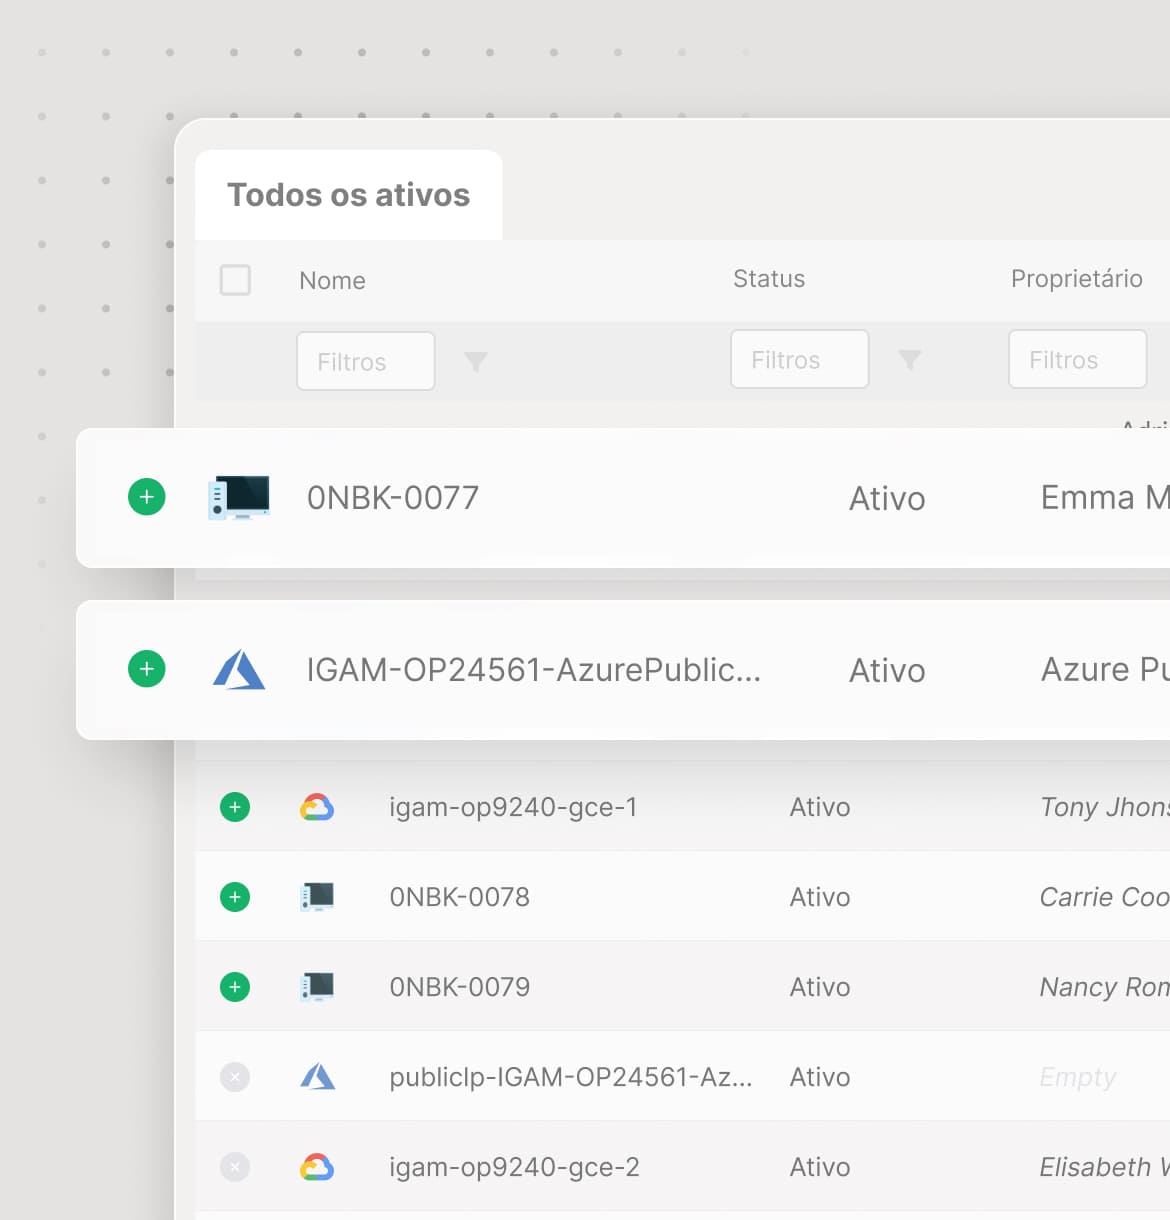Click green plus icon on IGAM-OP24561-AzurePublic row
The image size is (1170, 1220).
click(x=147, y=669)
